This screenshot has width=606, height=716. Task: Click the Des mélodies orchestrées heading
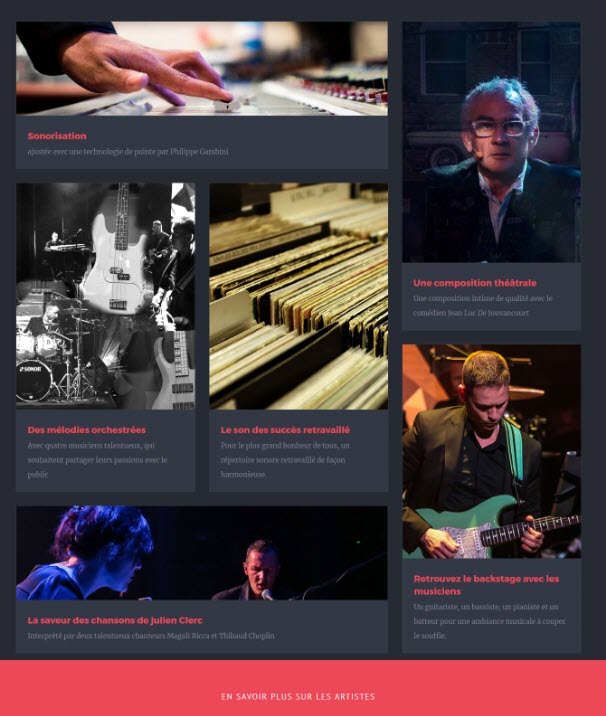point(87,430)
